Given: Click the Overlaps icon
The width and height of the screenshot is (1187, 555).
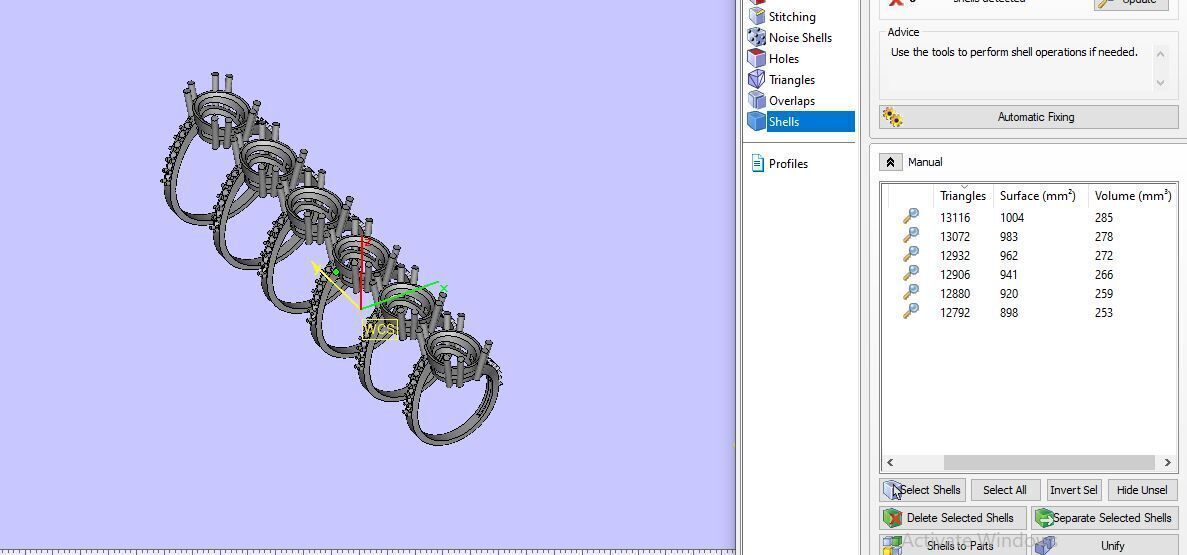Looking at the screenshot, I should click(x=756, y=100).
